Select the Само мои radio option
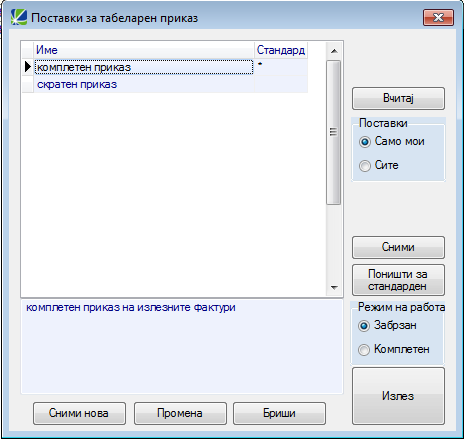 pos(365,142)
